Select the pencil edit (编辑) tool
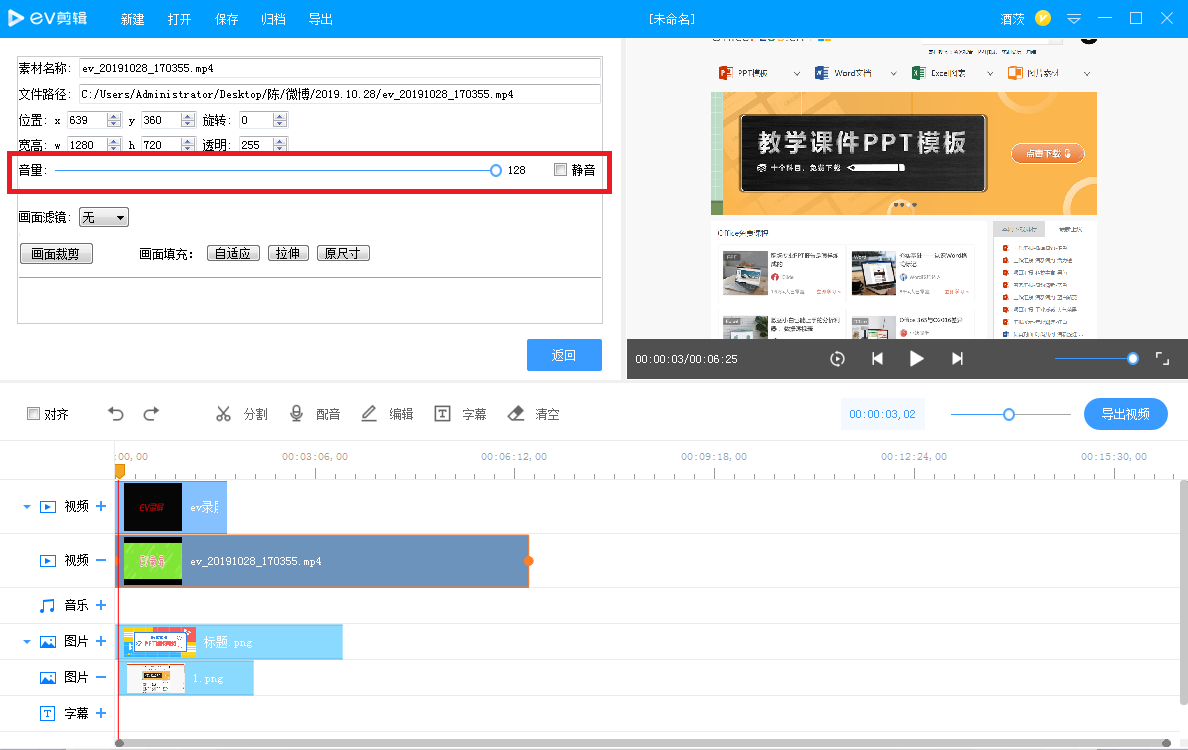 [x=369, y=414]
